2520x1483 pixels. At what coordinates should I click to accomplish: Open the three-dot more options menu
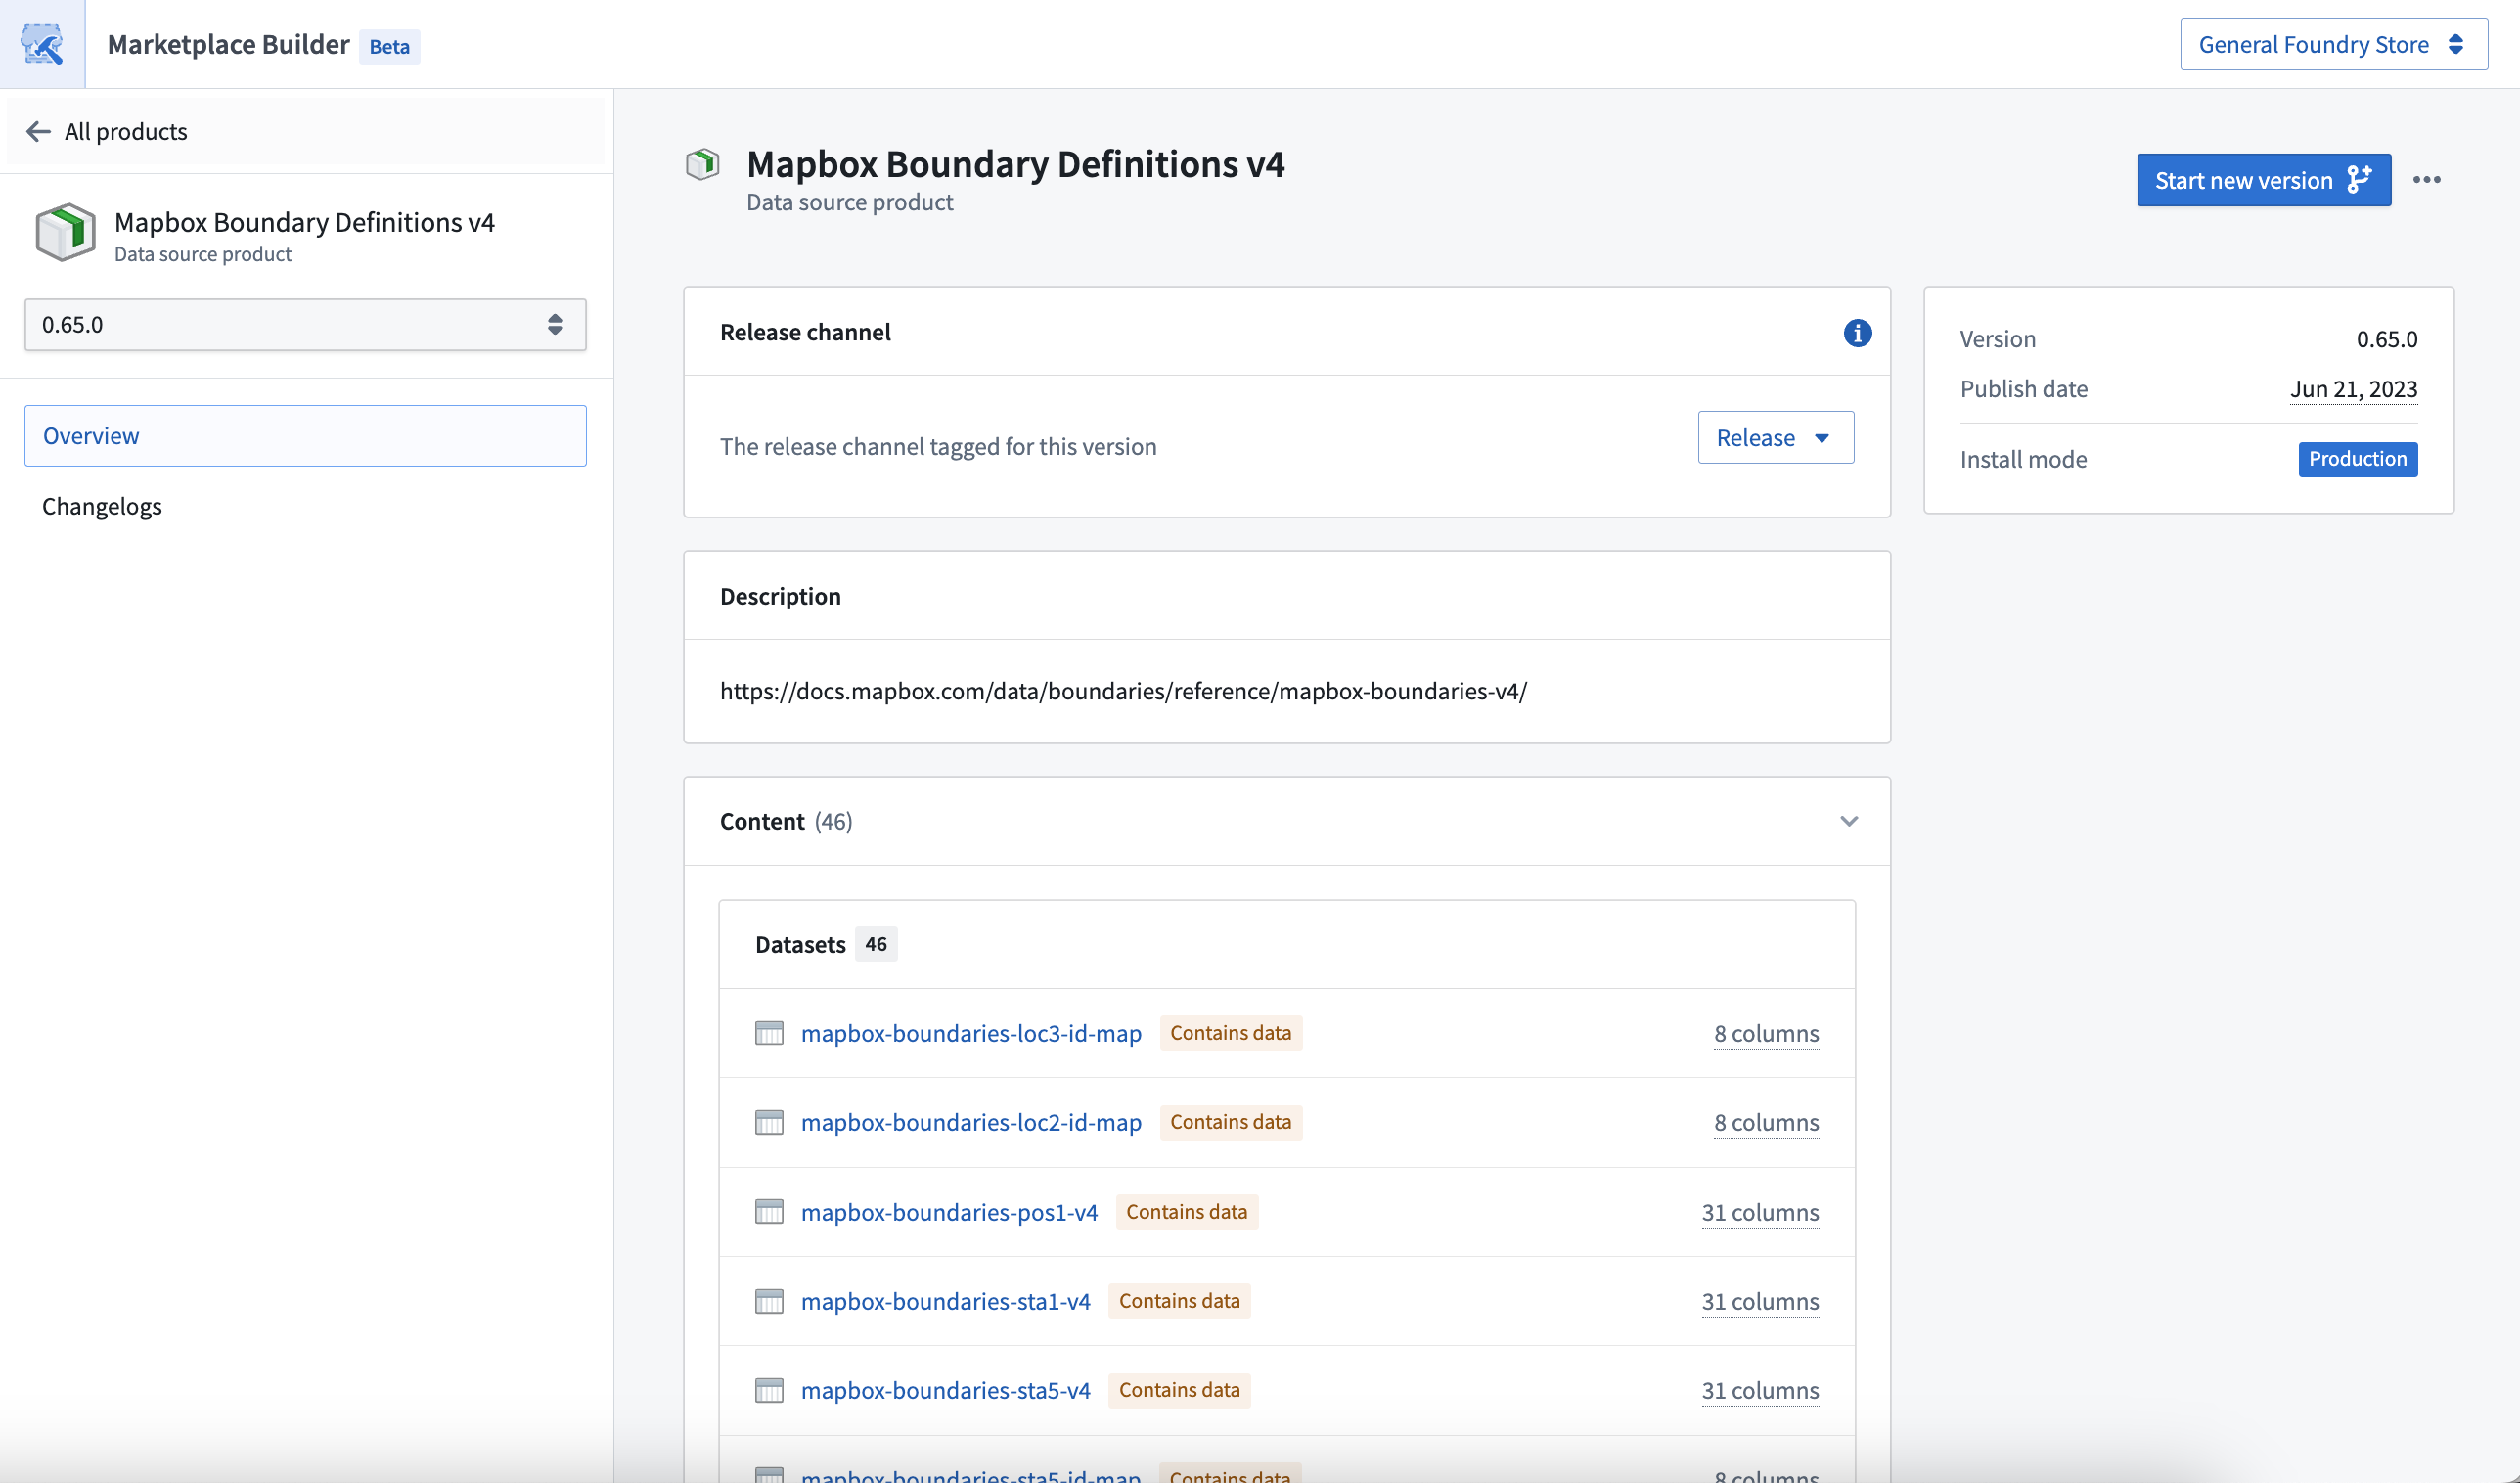(x=2426, y=180)
